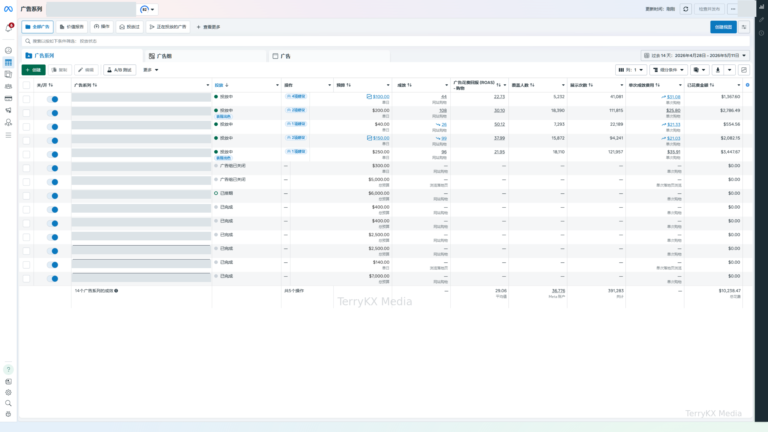768x432 pixels.
Task: Open the top-right three-dots more menu
Action: point(733,9)
